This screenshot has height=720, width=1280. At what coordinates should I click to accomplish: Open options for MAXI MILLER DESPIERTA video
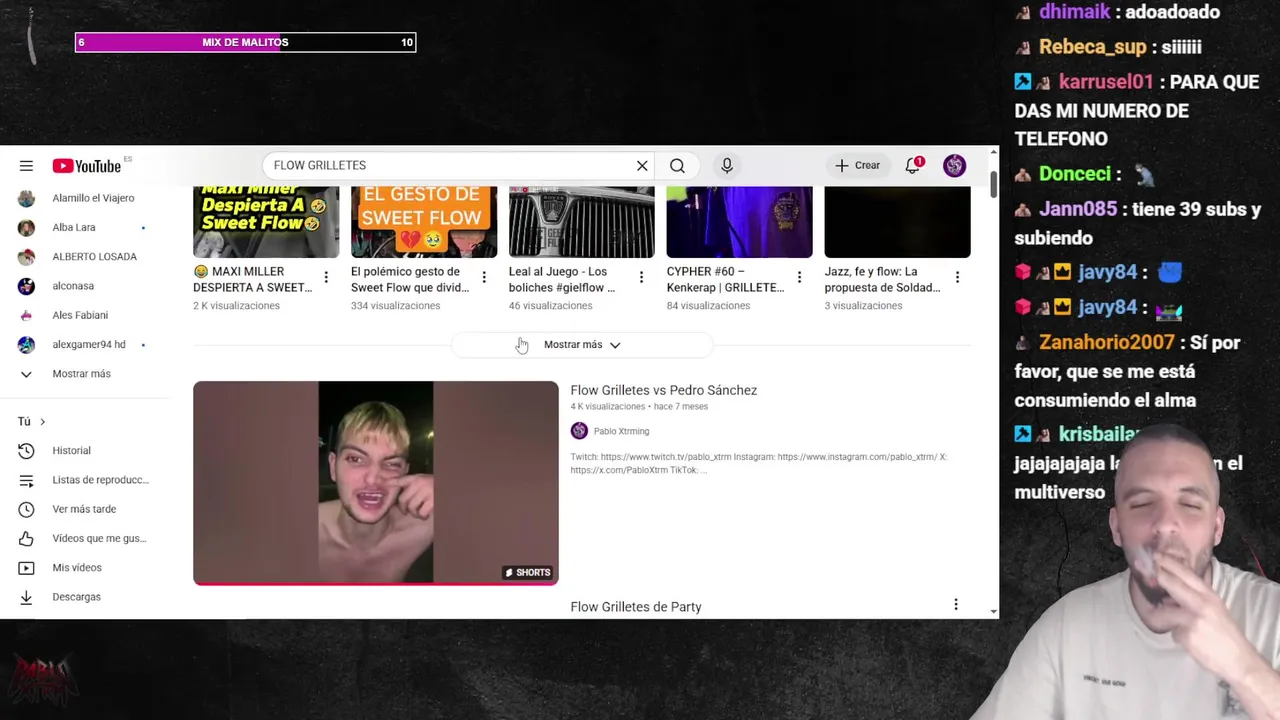[326, 277]
